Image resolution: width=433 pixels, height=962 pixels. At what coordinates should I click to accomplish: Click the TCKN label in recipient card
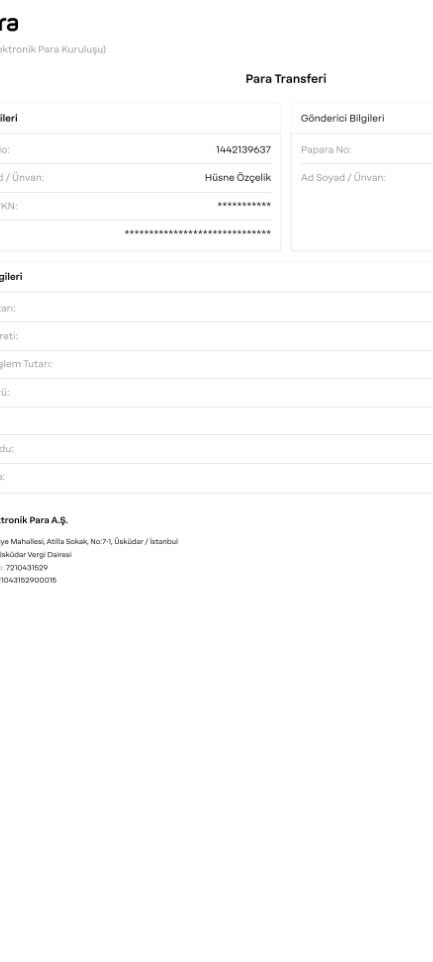[x=9, y=206]
